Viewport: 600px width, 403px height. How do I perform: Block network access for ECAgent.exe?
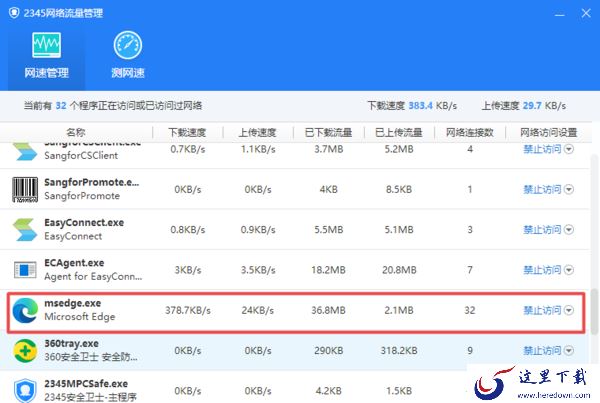pos(542,270)
